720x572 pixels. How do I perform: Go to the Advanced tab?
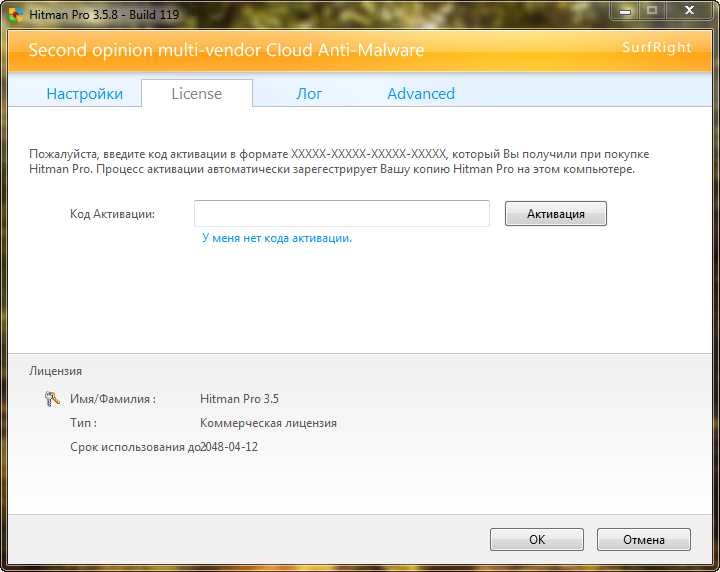click(421, 94)
